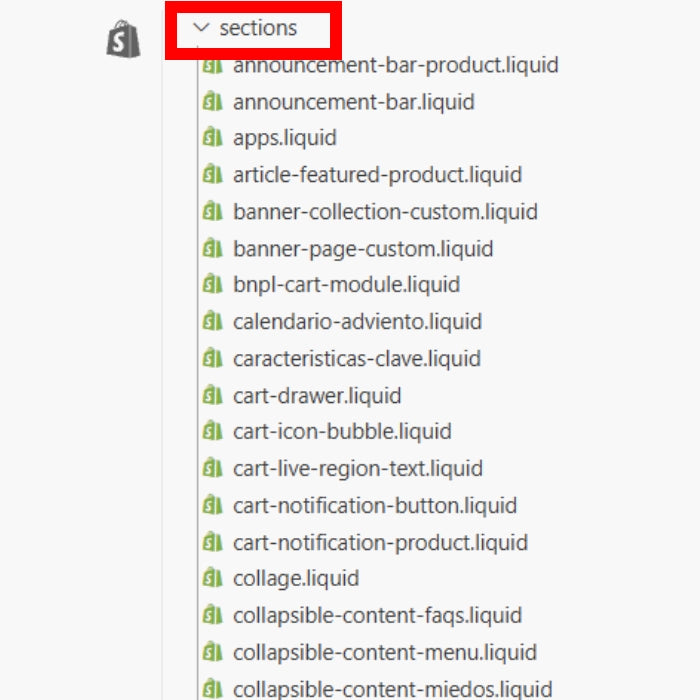
Task: Click the icon beside banner-page-custom.liquid
Action: (212, 248)
